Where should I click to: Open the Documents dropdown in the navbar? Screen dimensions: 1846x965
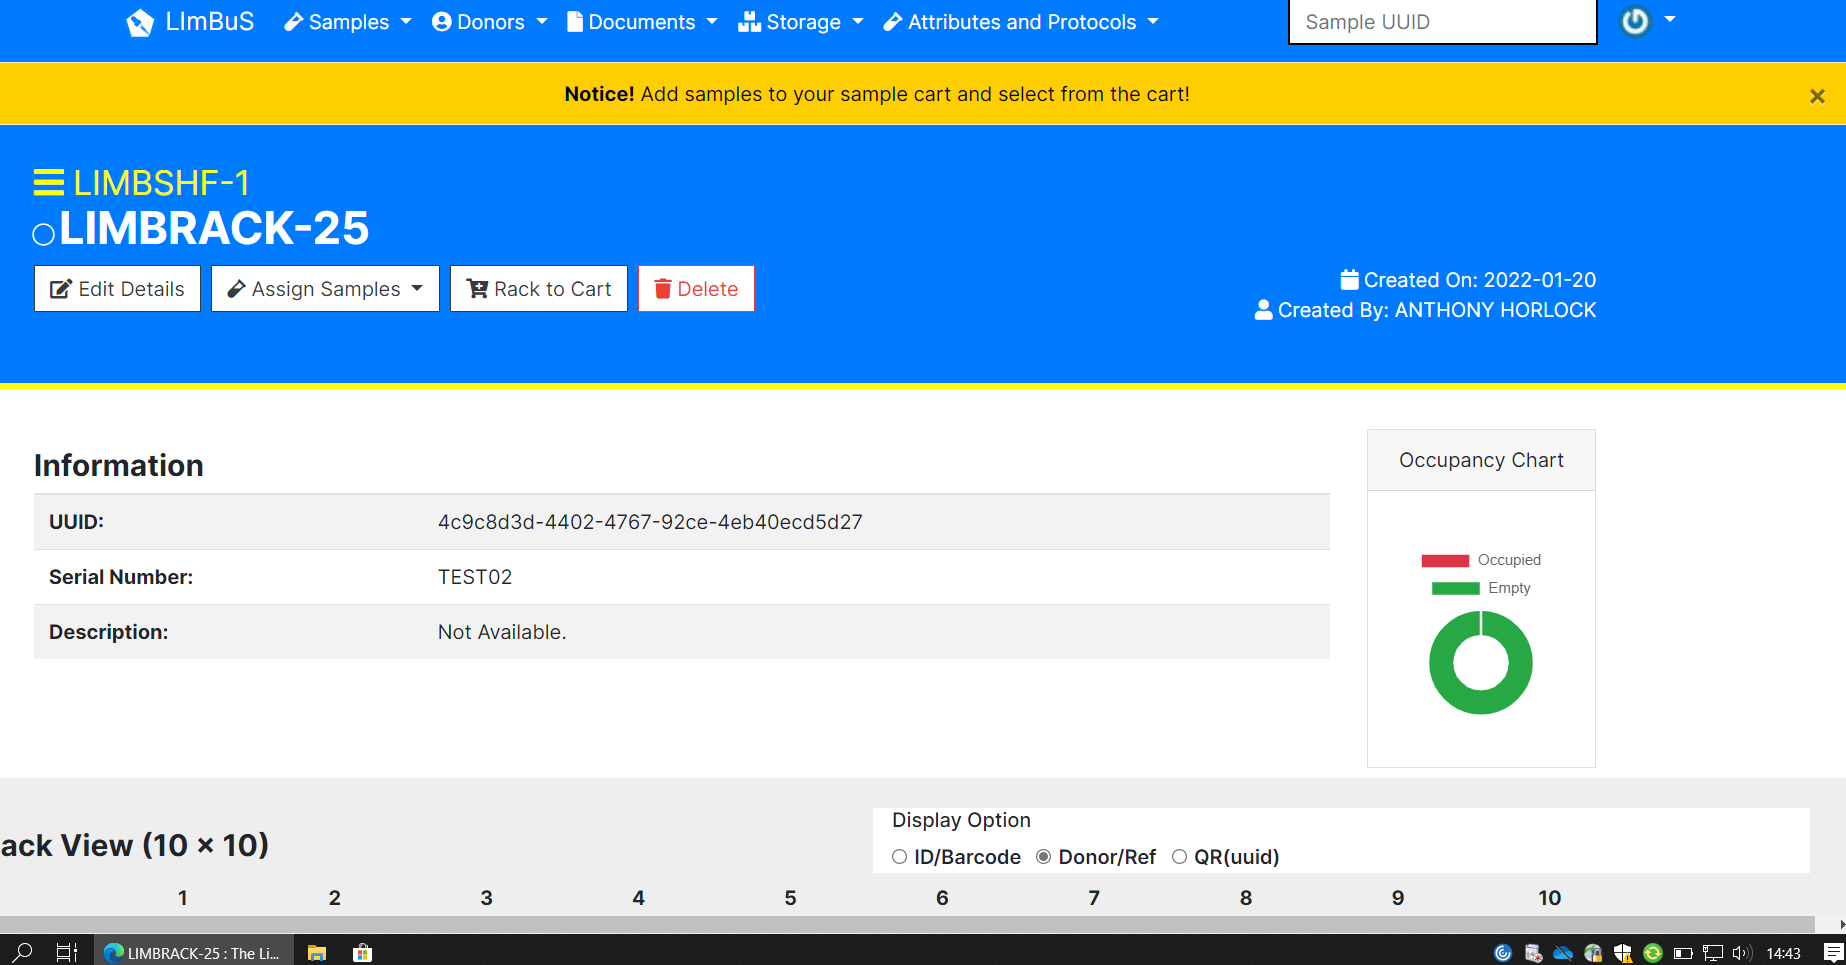[641, 21]
